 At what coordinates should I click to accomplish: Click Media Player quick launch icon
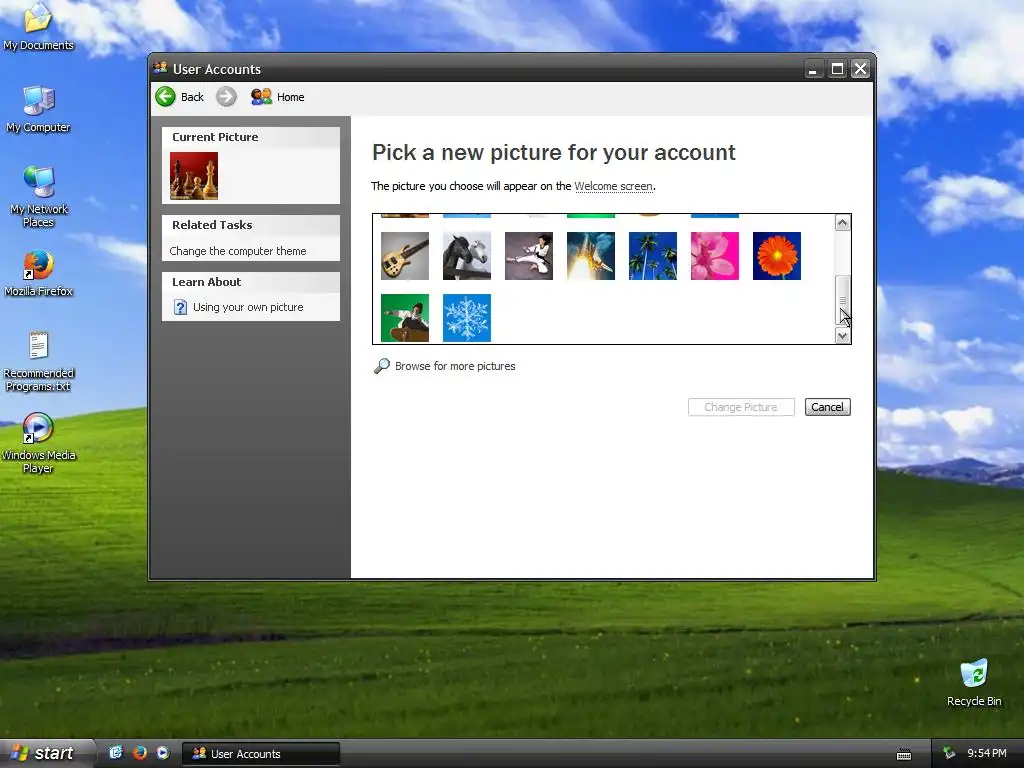coord(163,753)
